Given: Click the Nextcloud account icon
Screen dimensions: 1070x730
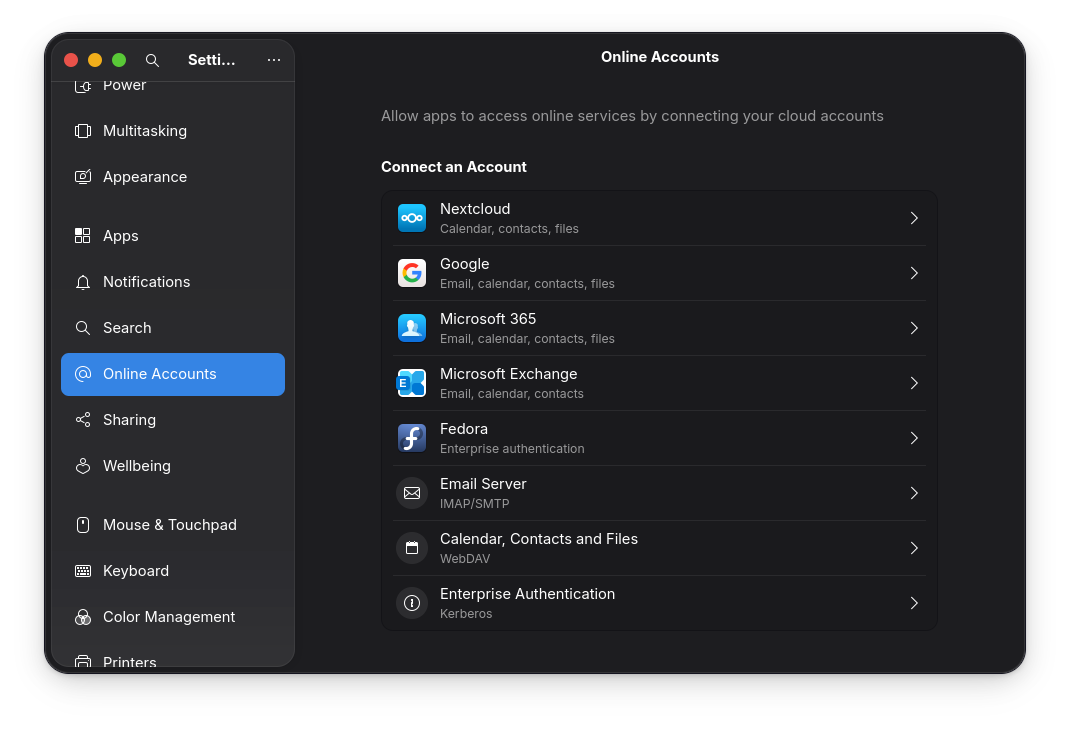Looking at the screenshot, I should pos(412,217).
